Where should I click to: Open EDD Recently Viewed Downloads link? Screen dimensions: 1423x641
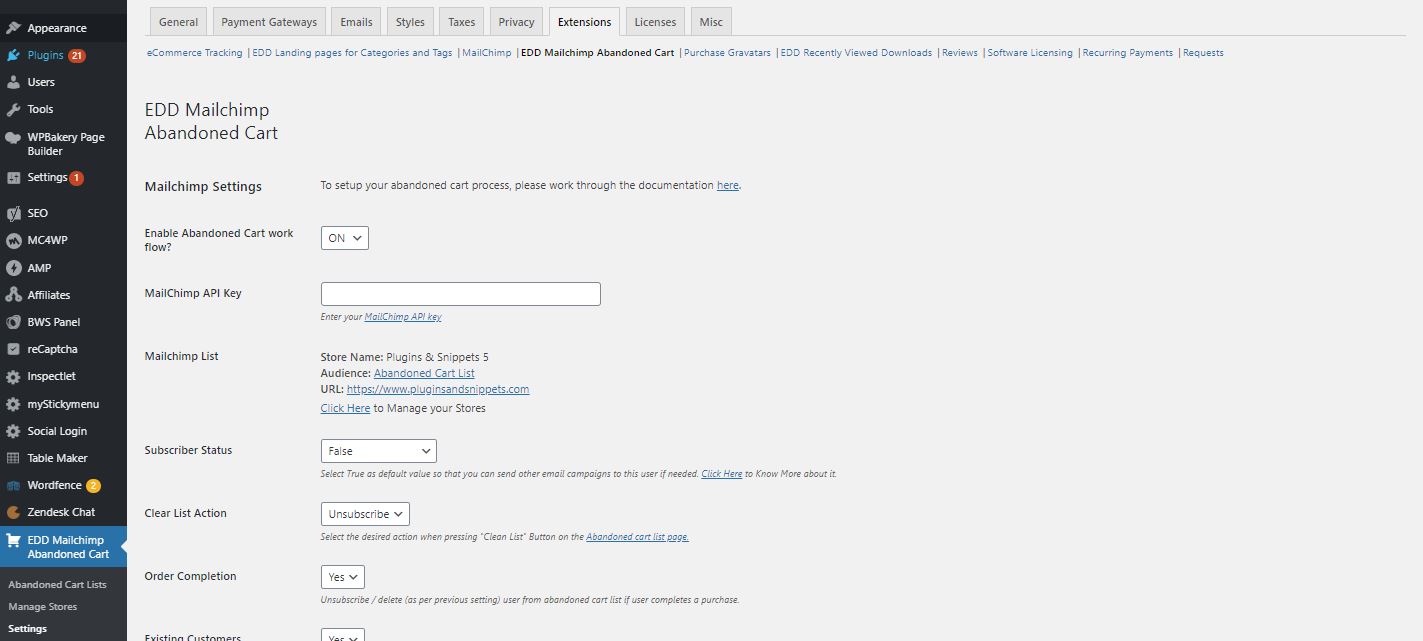[856, 53]
